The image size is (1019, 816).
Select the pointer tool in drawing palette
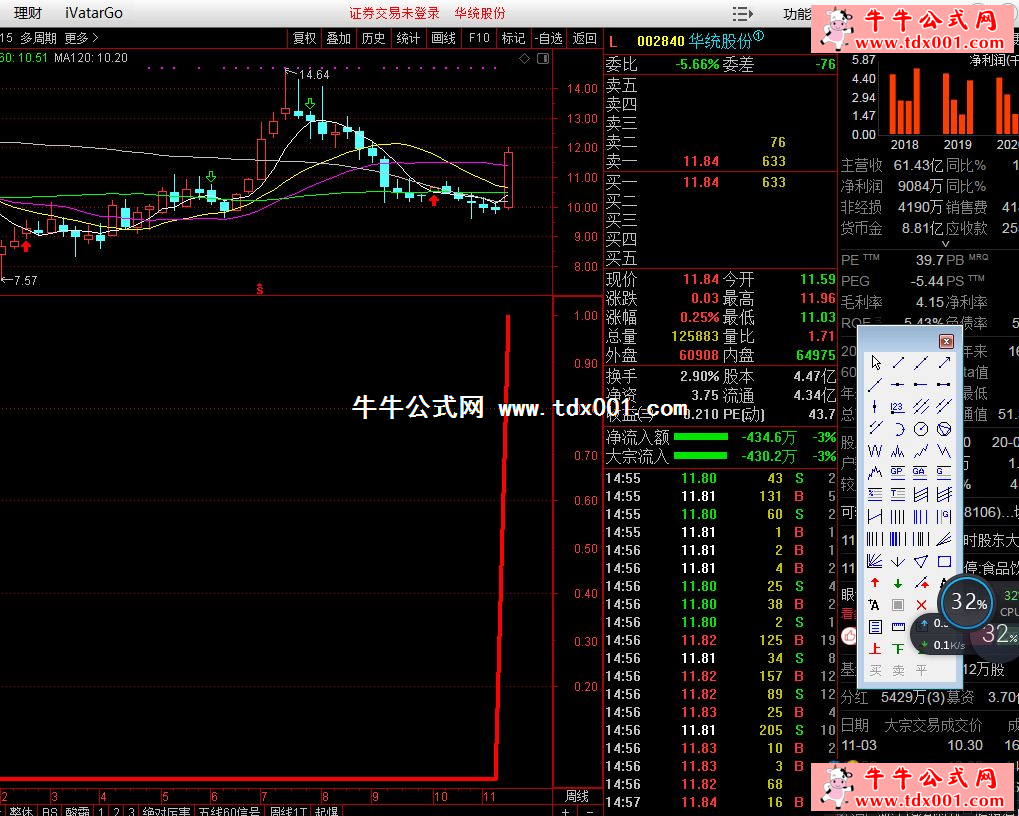coord(875,363)
